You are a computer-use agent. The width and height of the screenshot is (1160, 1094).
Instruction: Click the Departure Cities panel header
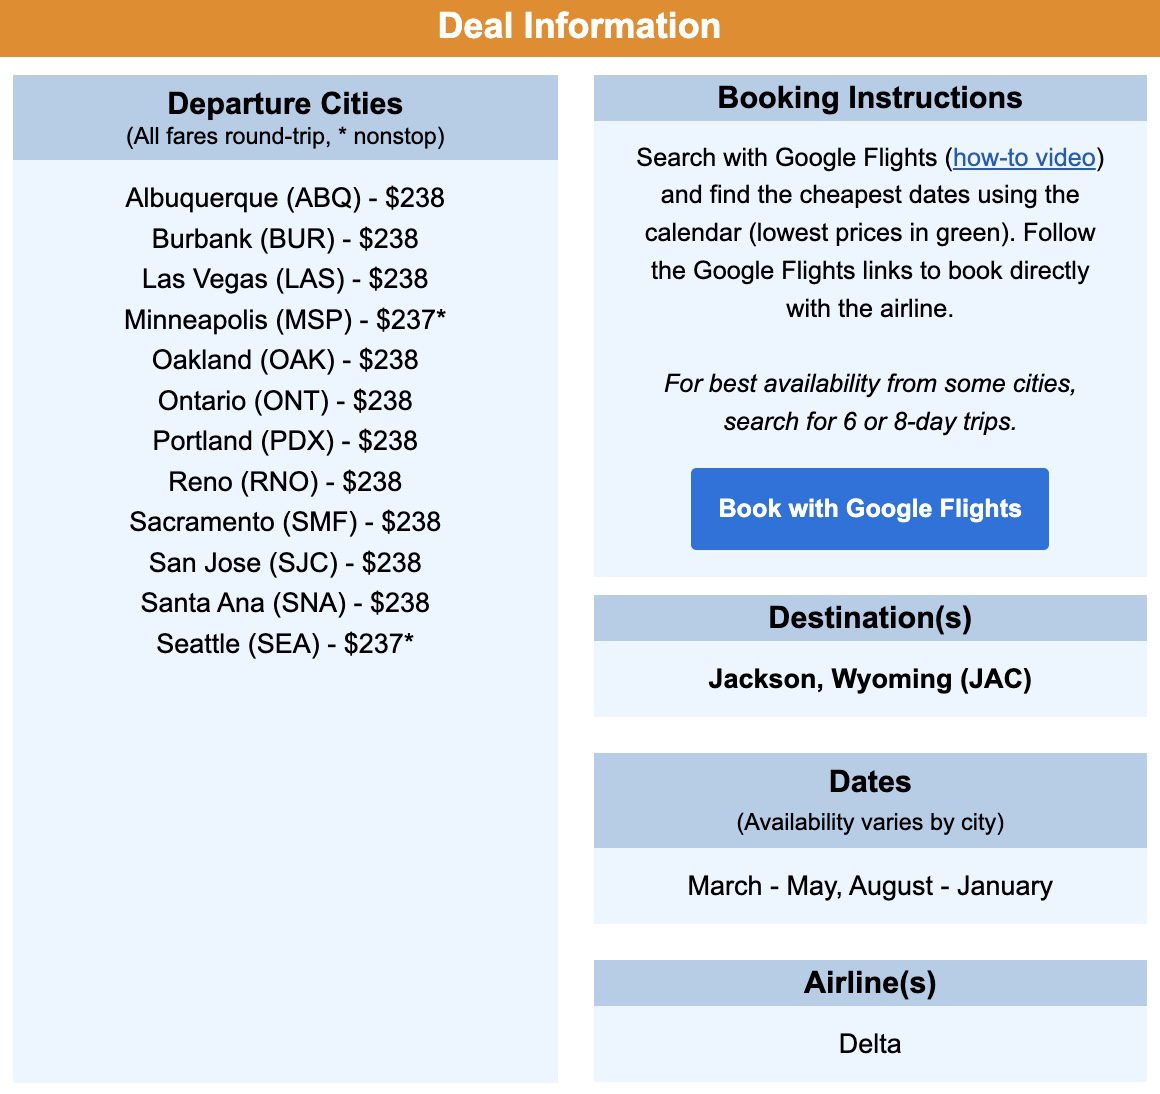click(x=284, y=103)
